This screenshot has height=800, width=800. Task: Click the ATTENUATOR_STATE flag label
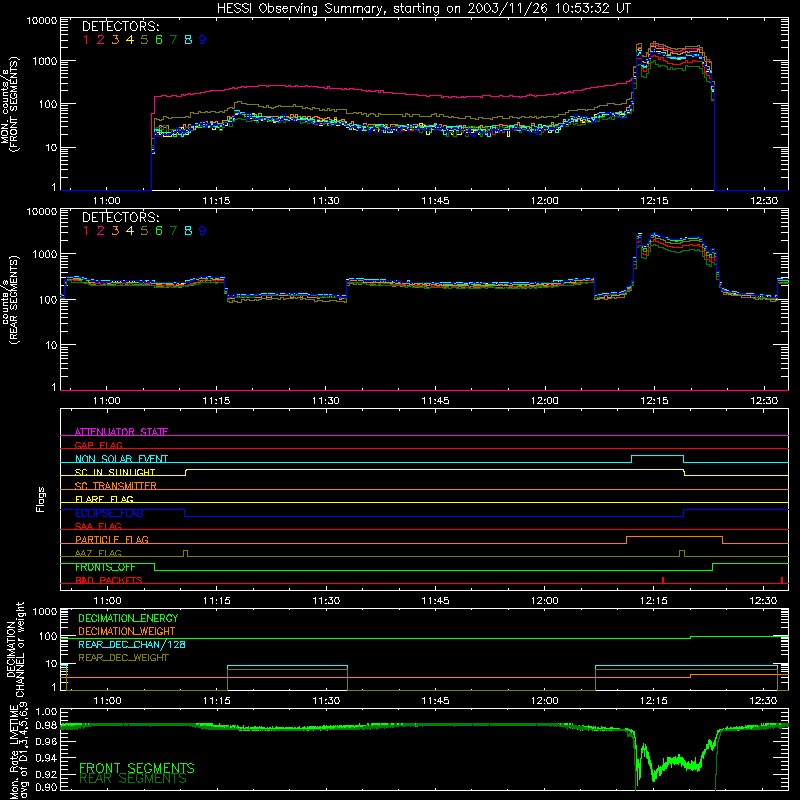pos(121,432)
